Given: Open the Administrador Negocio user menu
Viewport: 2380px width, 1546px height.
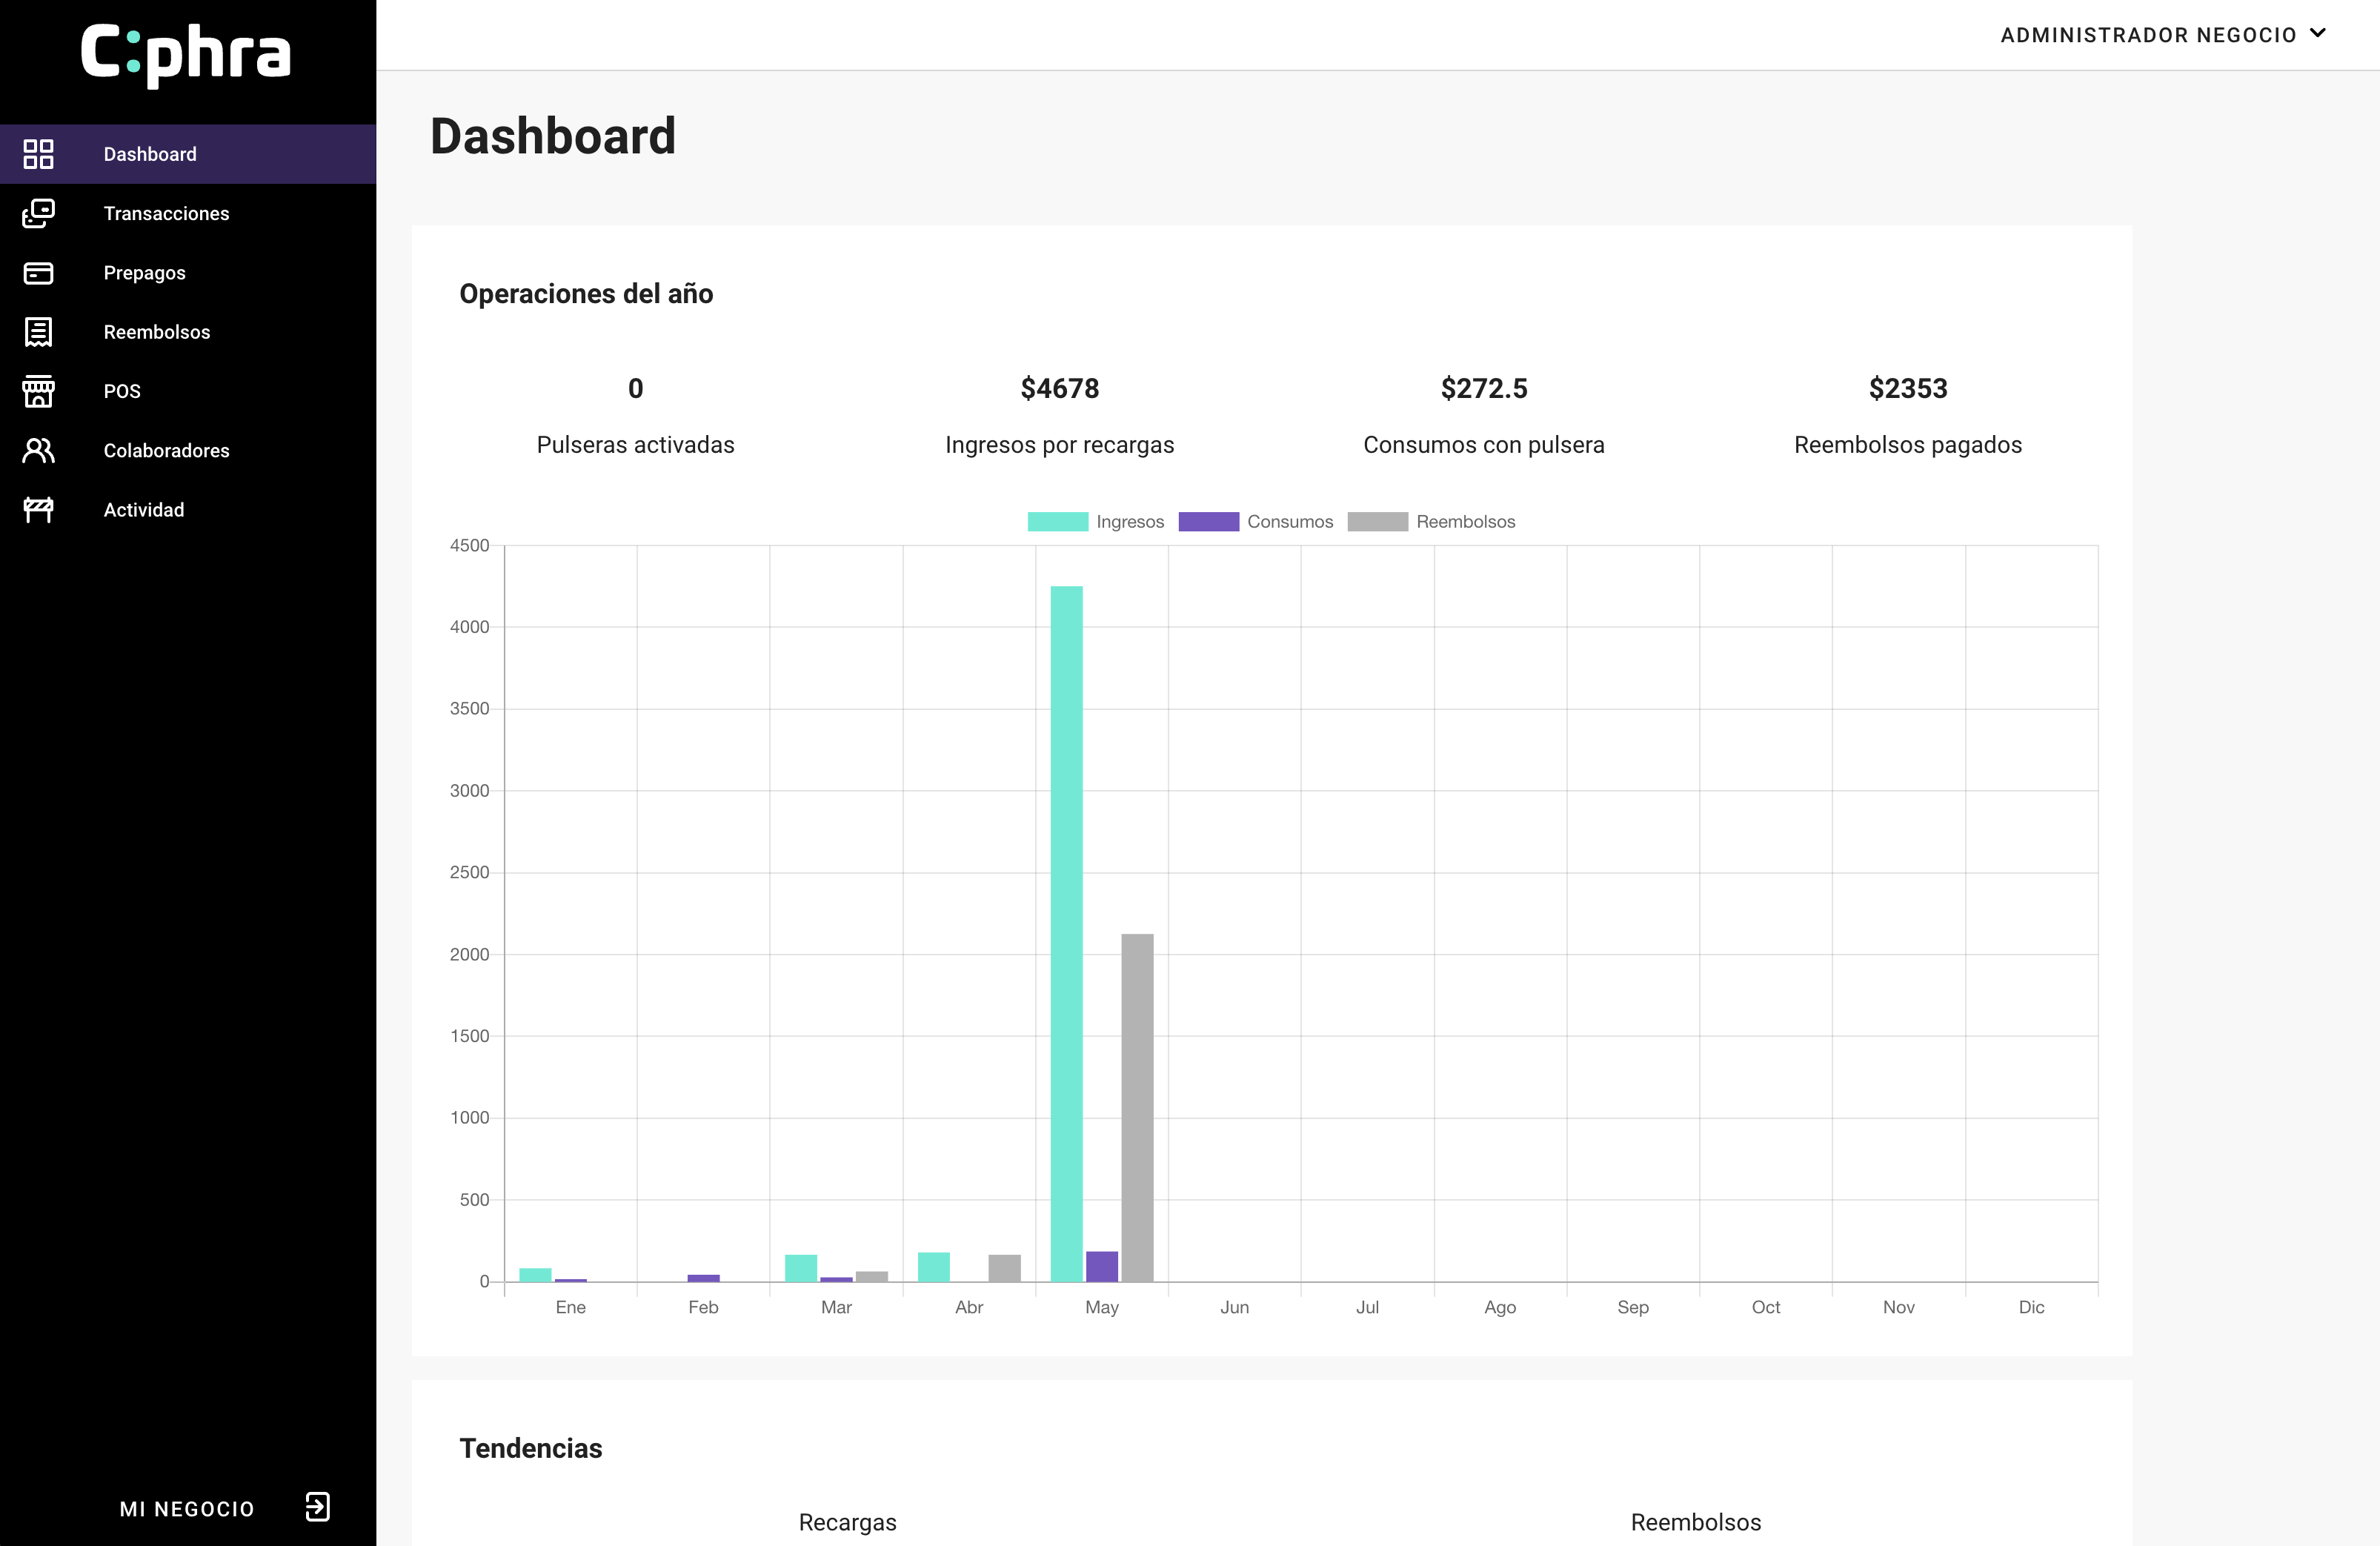Looking at the screenshot, I should point(2148,35).
